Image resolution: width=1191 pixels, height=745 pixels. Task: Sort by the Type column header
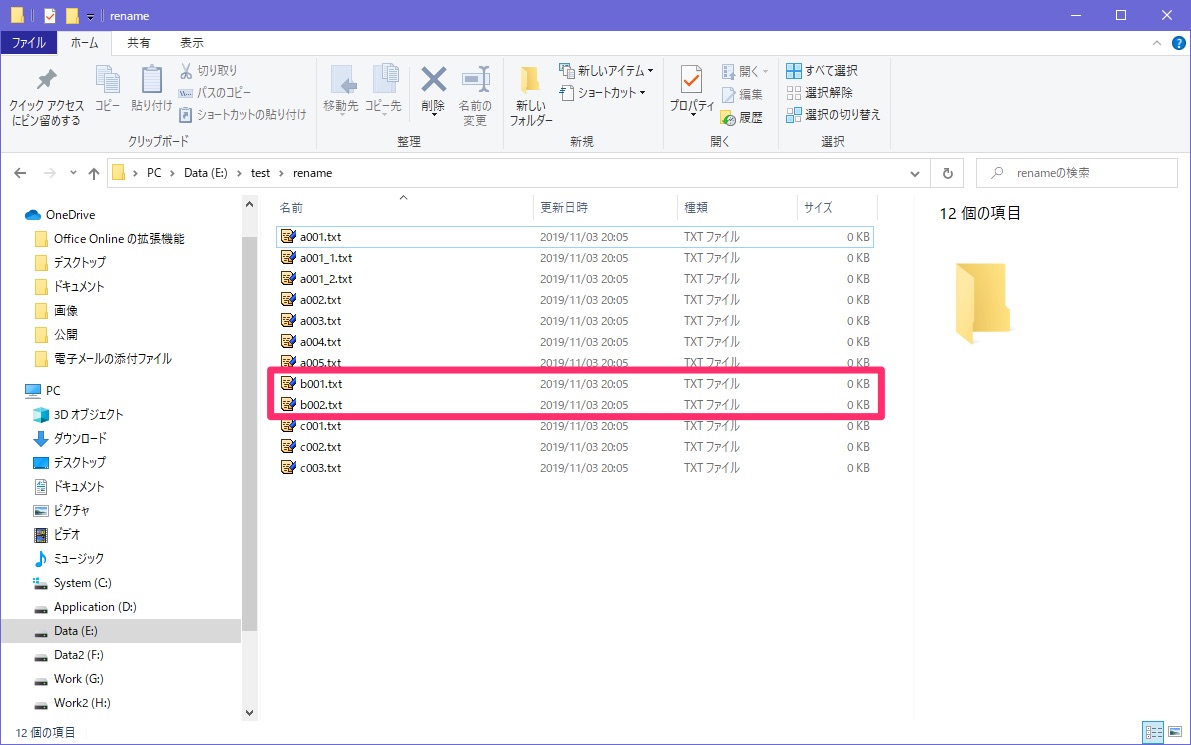tap(736, 207)
